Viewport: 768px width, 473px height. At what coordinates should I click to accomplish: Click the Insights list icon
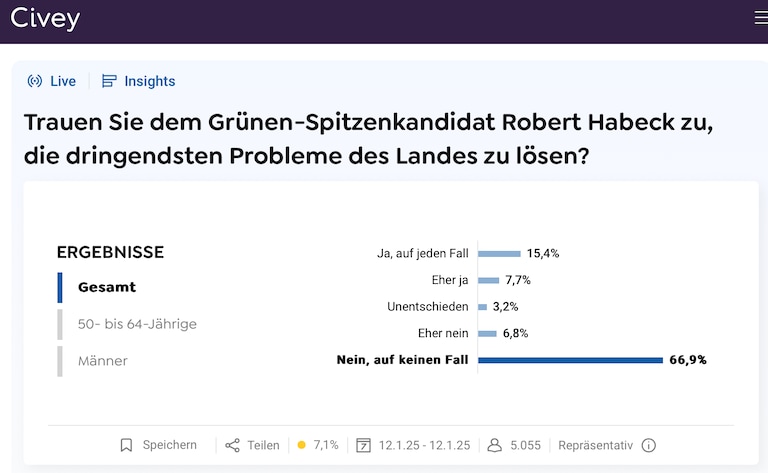point(110,81)
